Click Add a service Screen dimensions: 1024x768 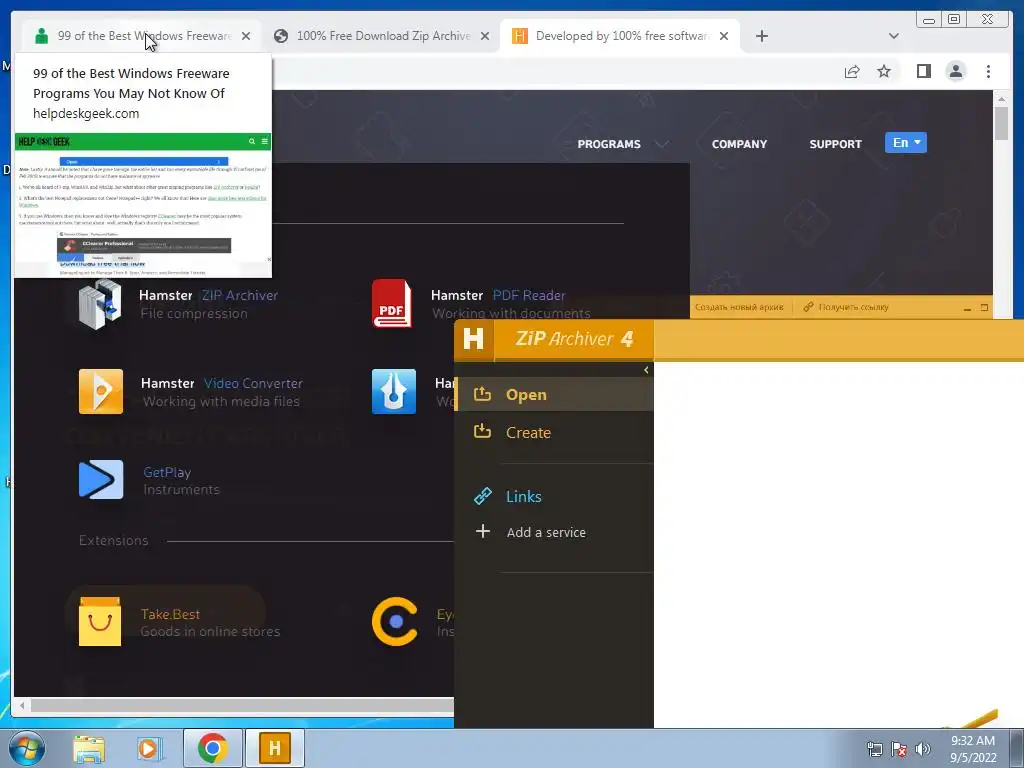[x=546, y=532]
